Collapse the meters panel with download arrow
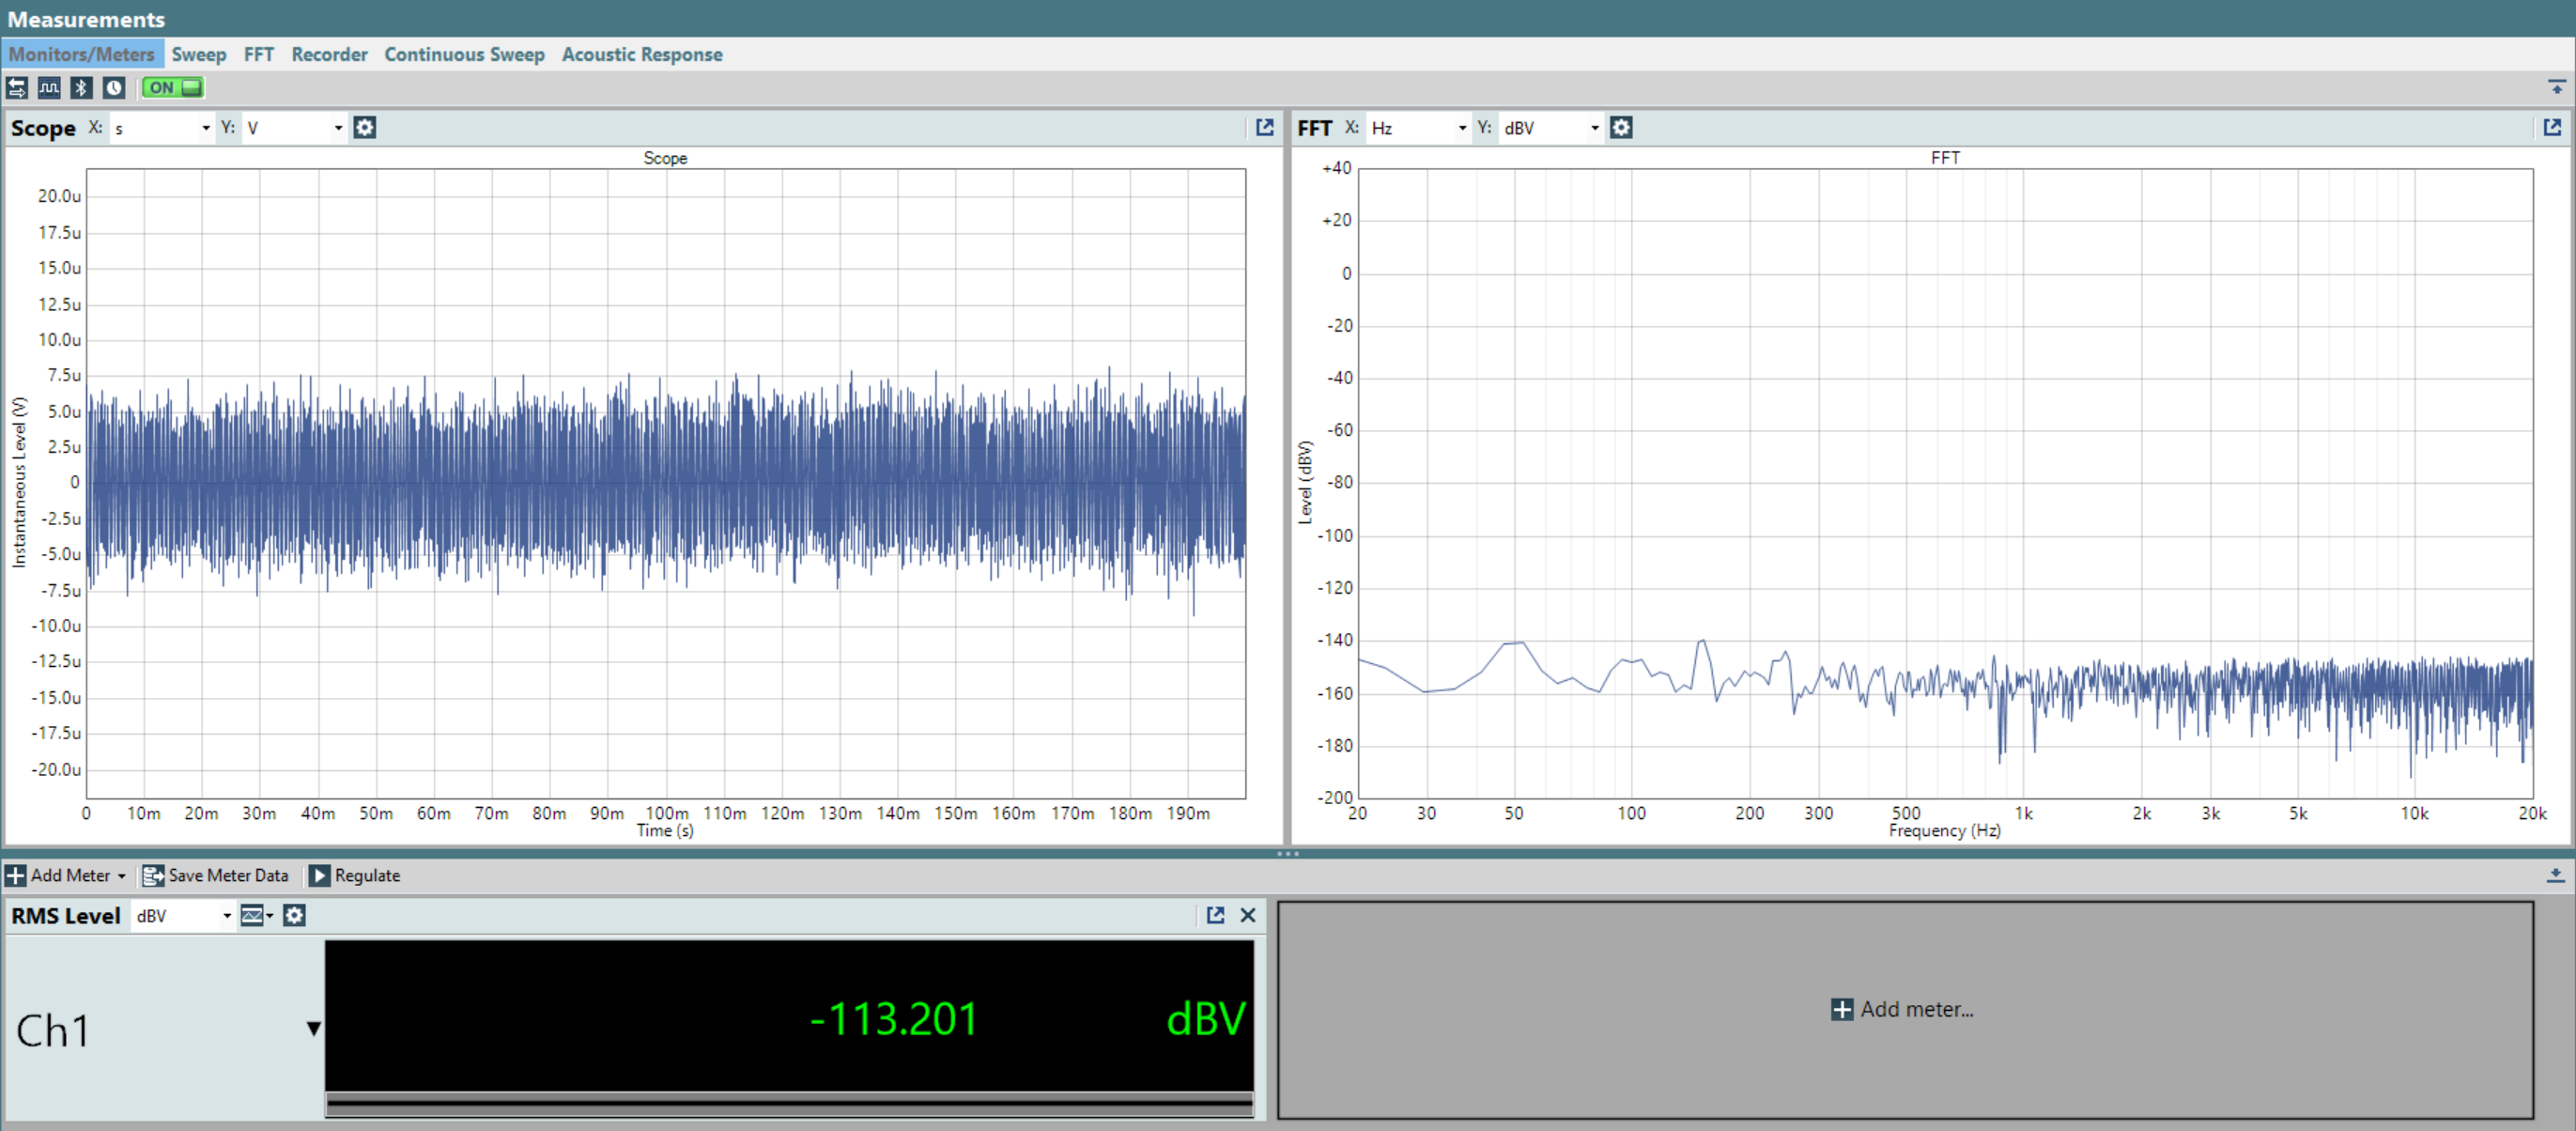2576x1131 pixels. [2555, 875]
